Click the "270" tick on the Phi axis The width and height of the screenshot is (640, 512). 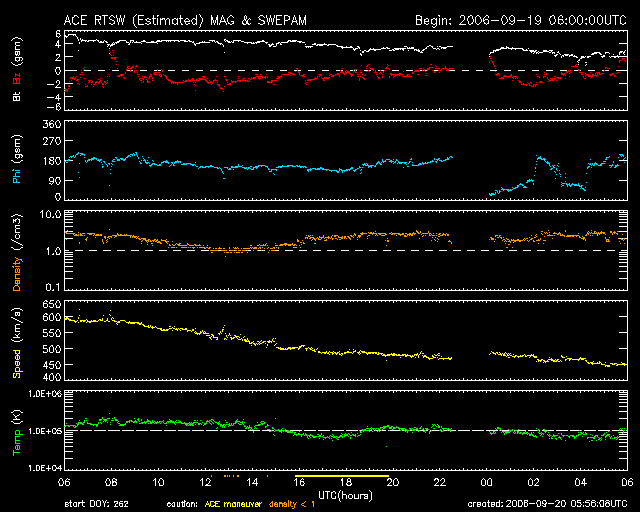pyautogui.click(x=52, y=142)
